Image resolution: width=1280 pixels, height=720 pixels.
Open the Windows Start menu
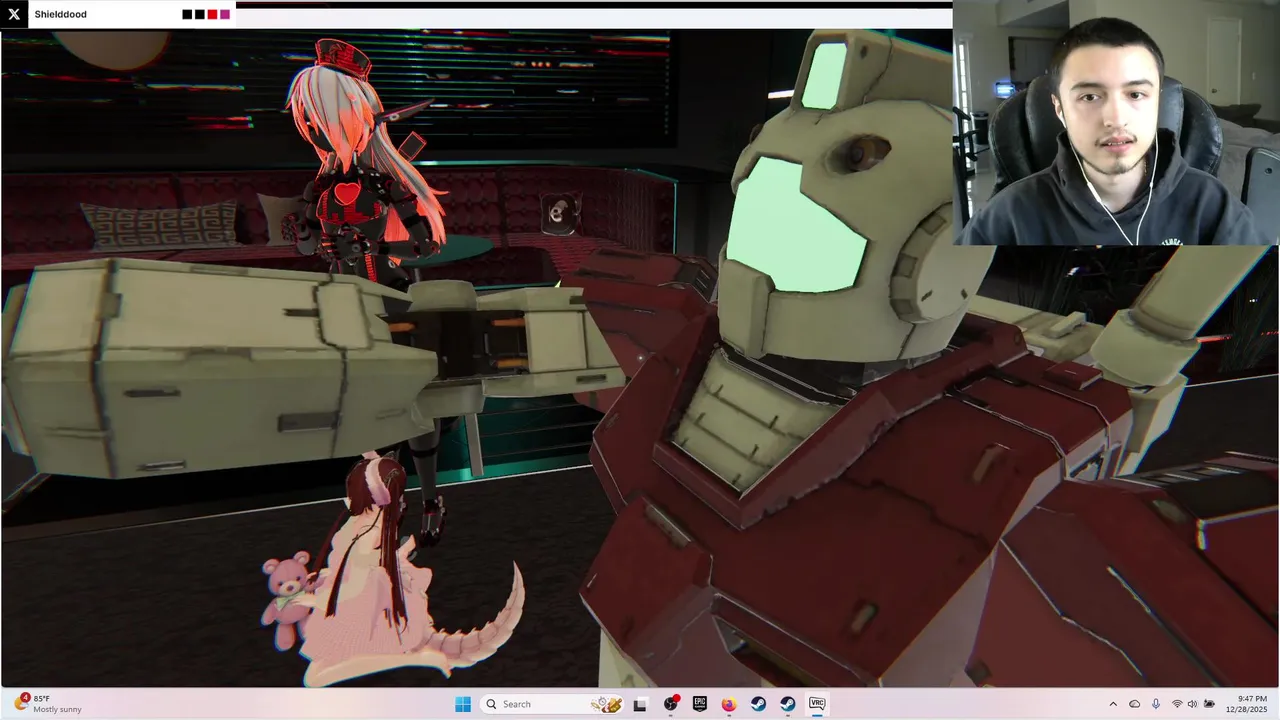click(463, 704)
